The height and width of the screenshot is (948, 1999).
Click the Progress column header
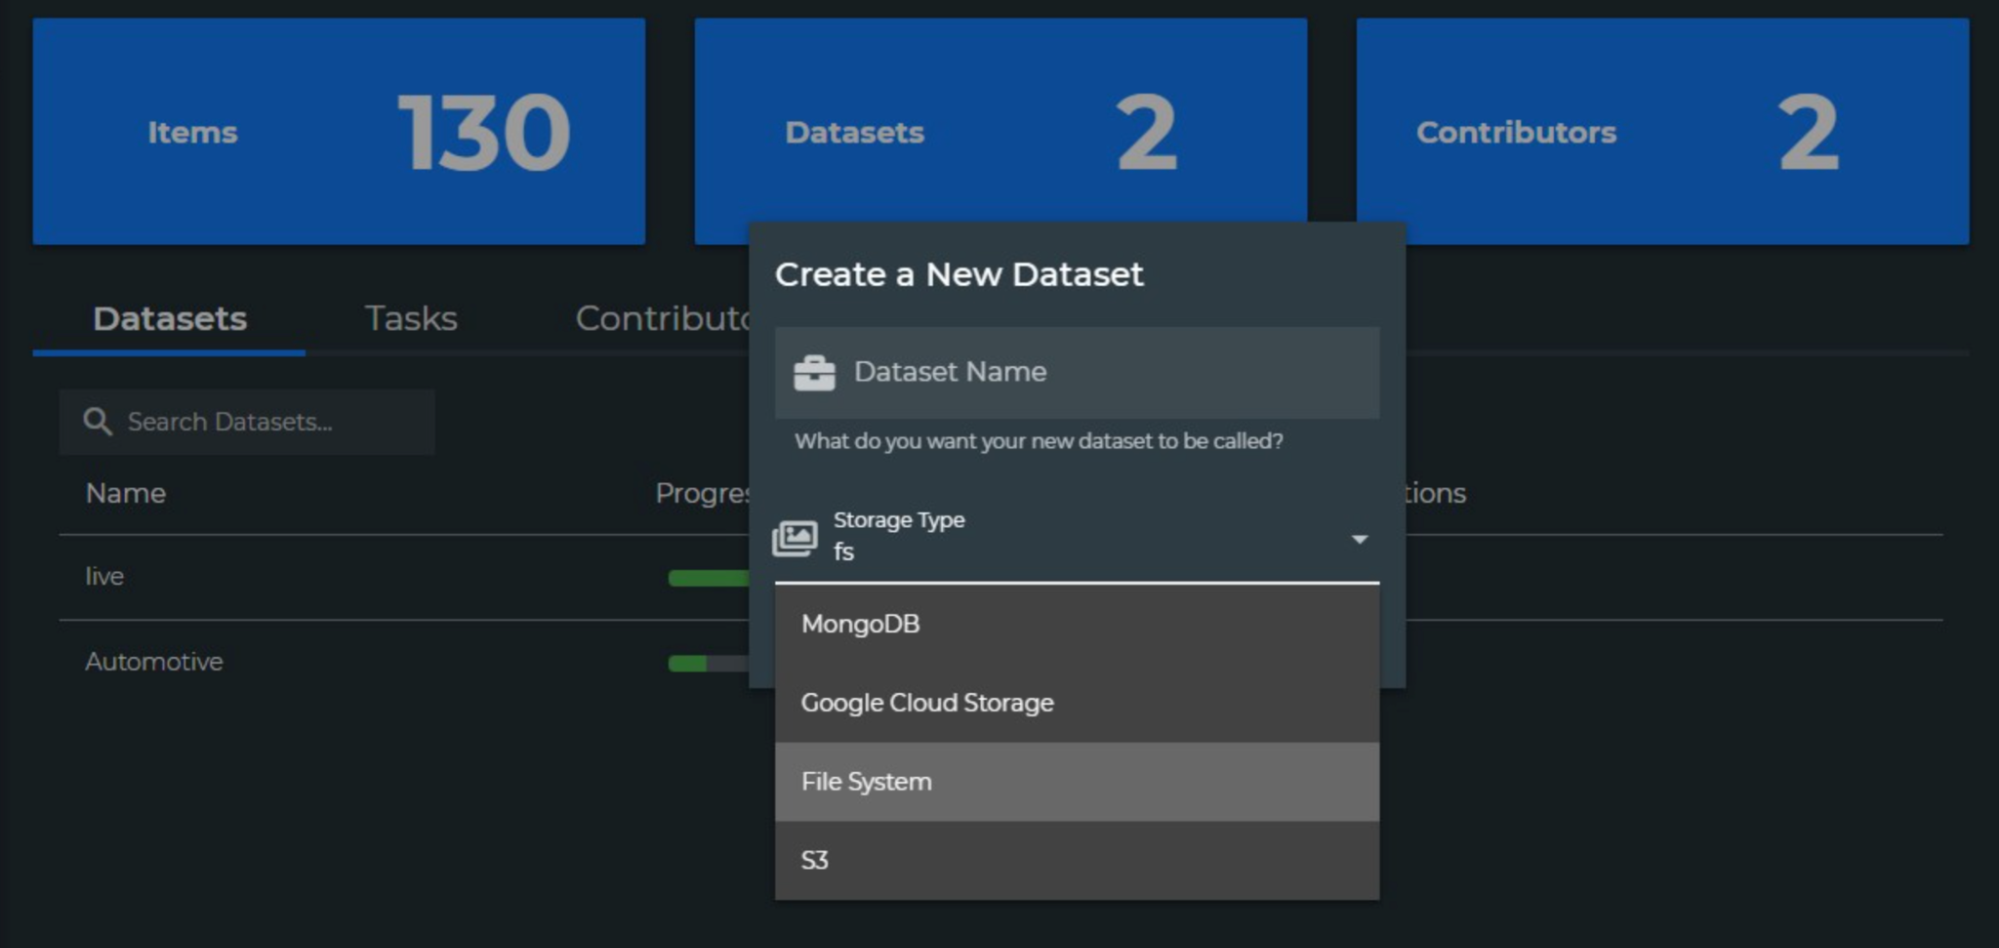(702, 493)
